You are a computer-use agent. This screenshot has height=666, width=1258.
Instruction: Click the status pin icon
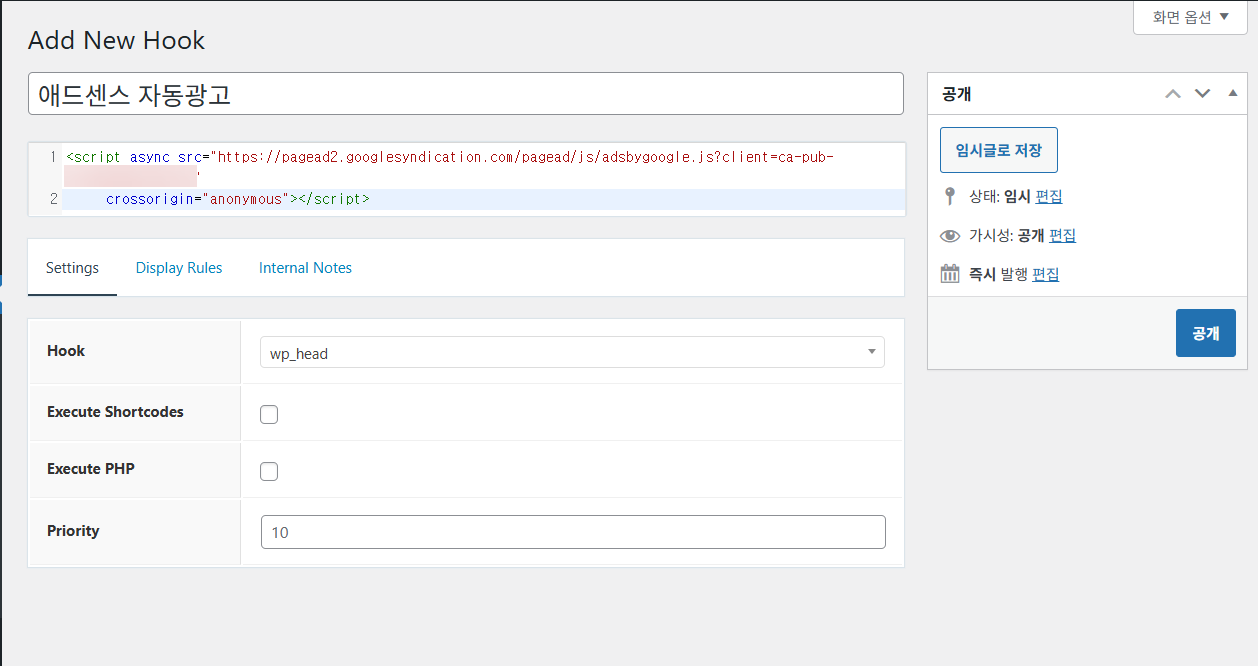pos(949,196)
